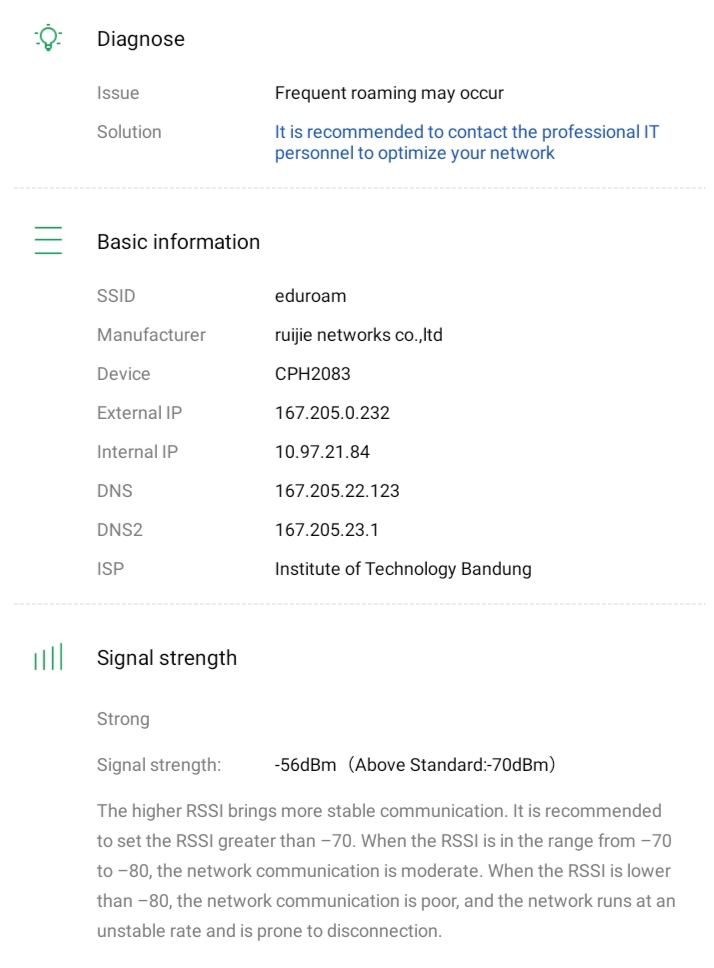
Task: Click the Diagnose lightbulb icon
Action: [48, 39]
